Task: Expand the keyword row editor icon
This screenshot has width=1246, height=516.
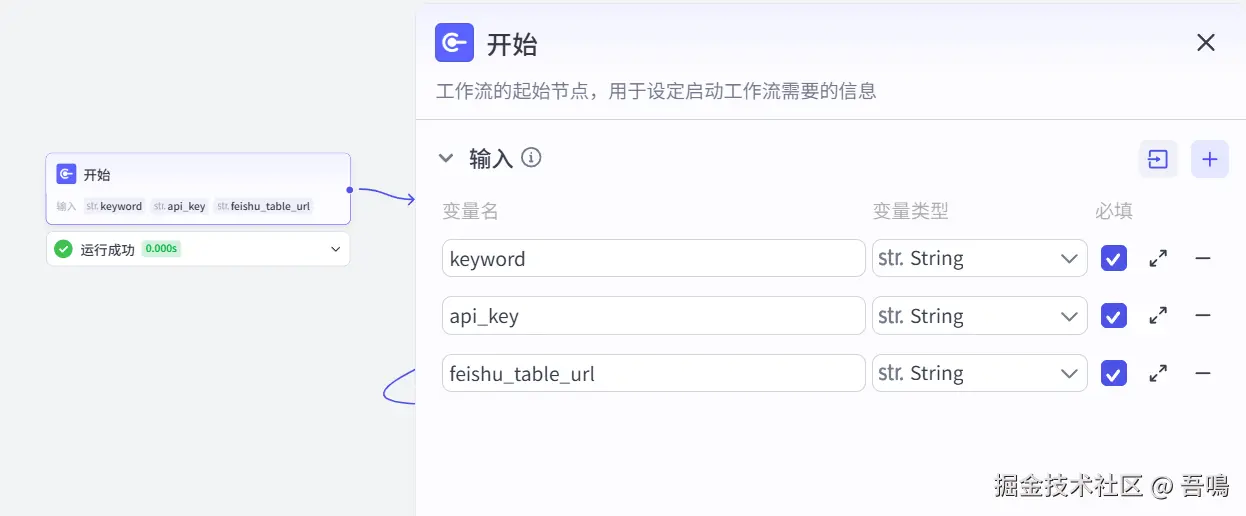Action: pos(1158,258)
